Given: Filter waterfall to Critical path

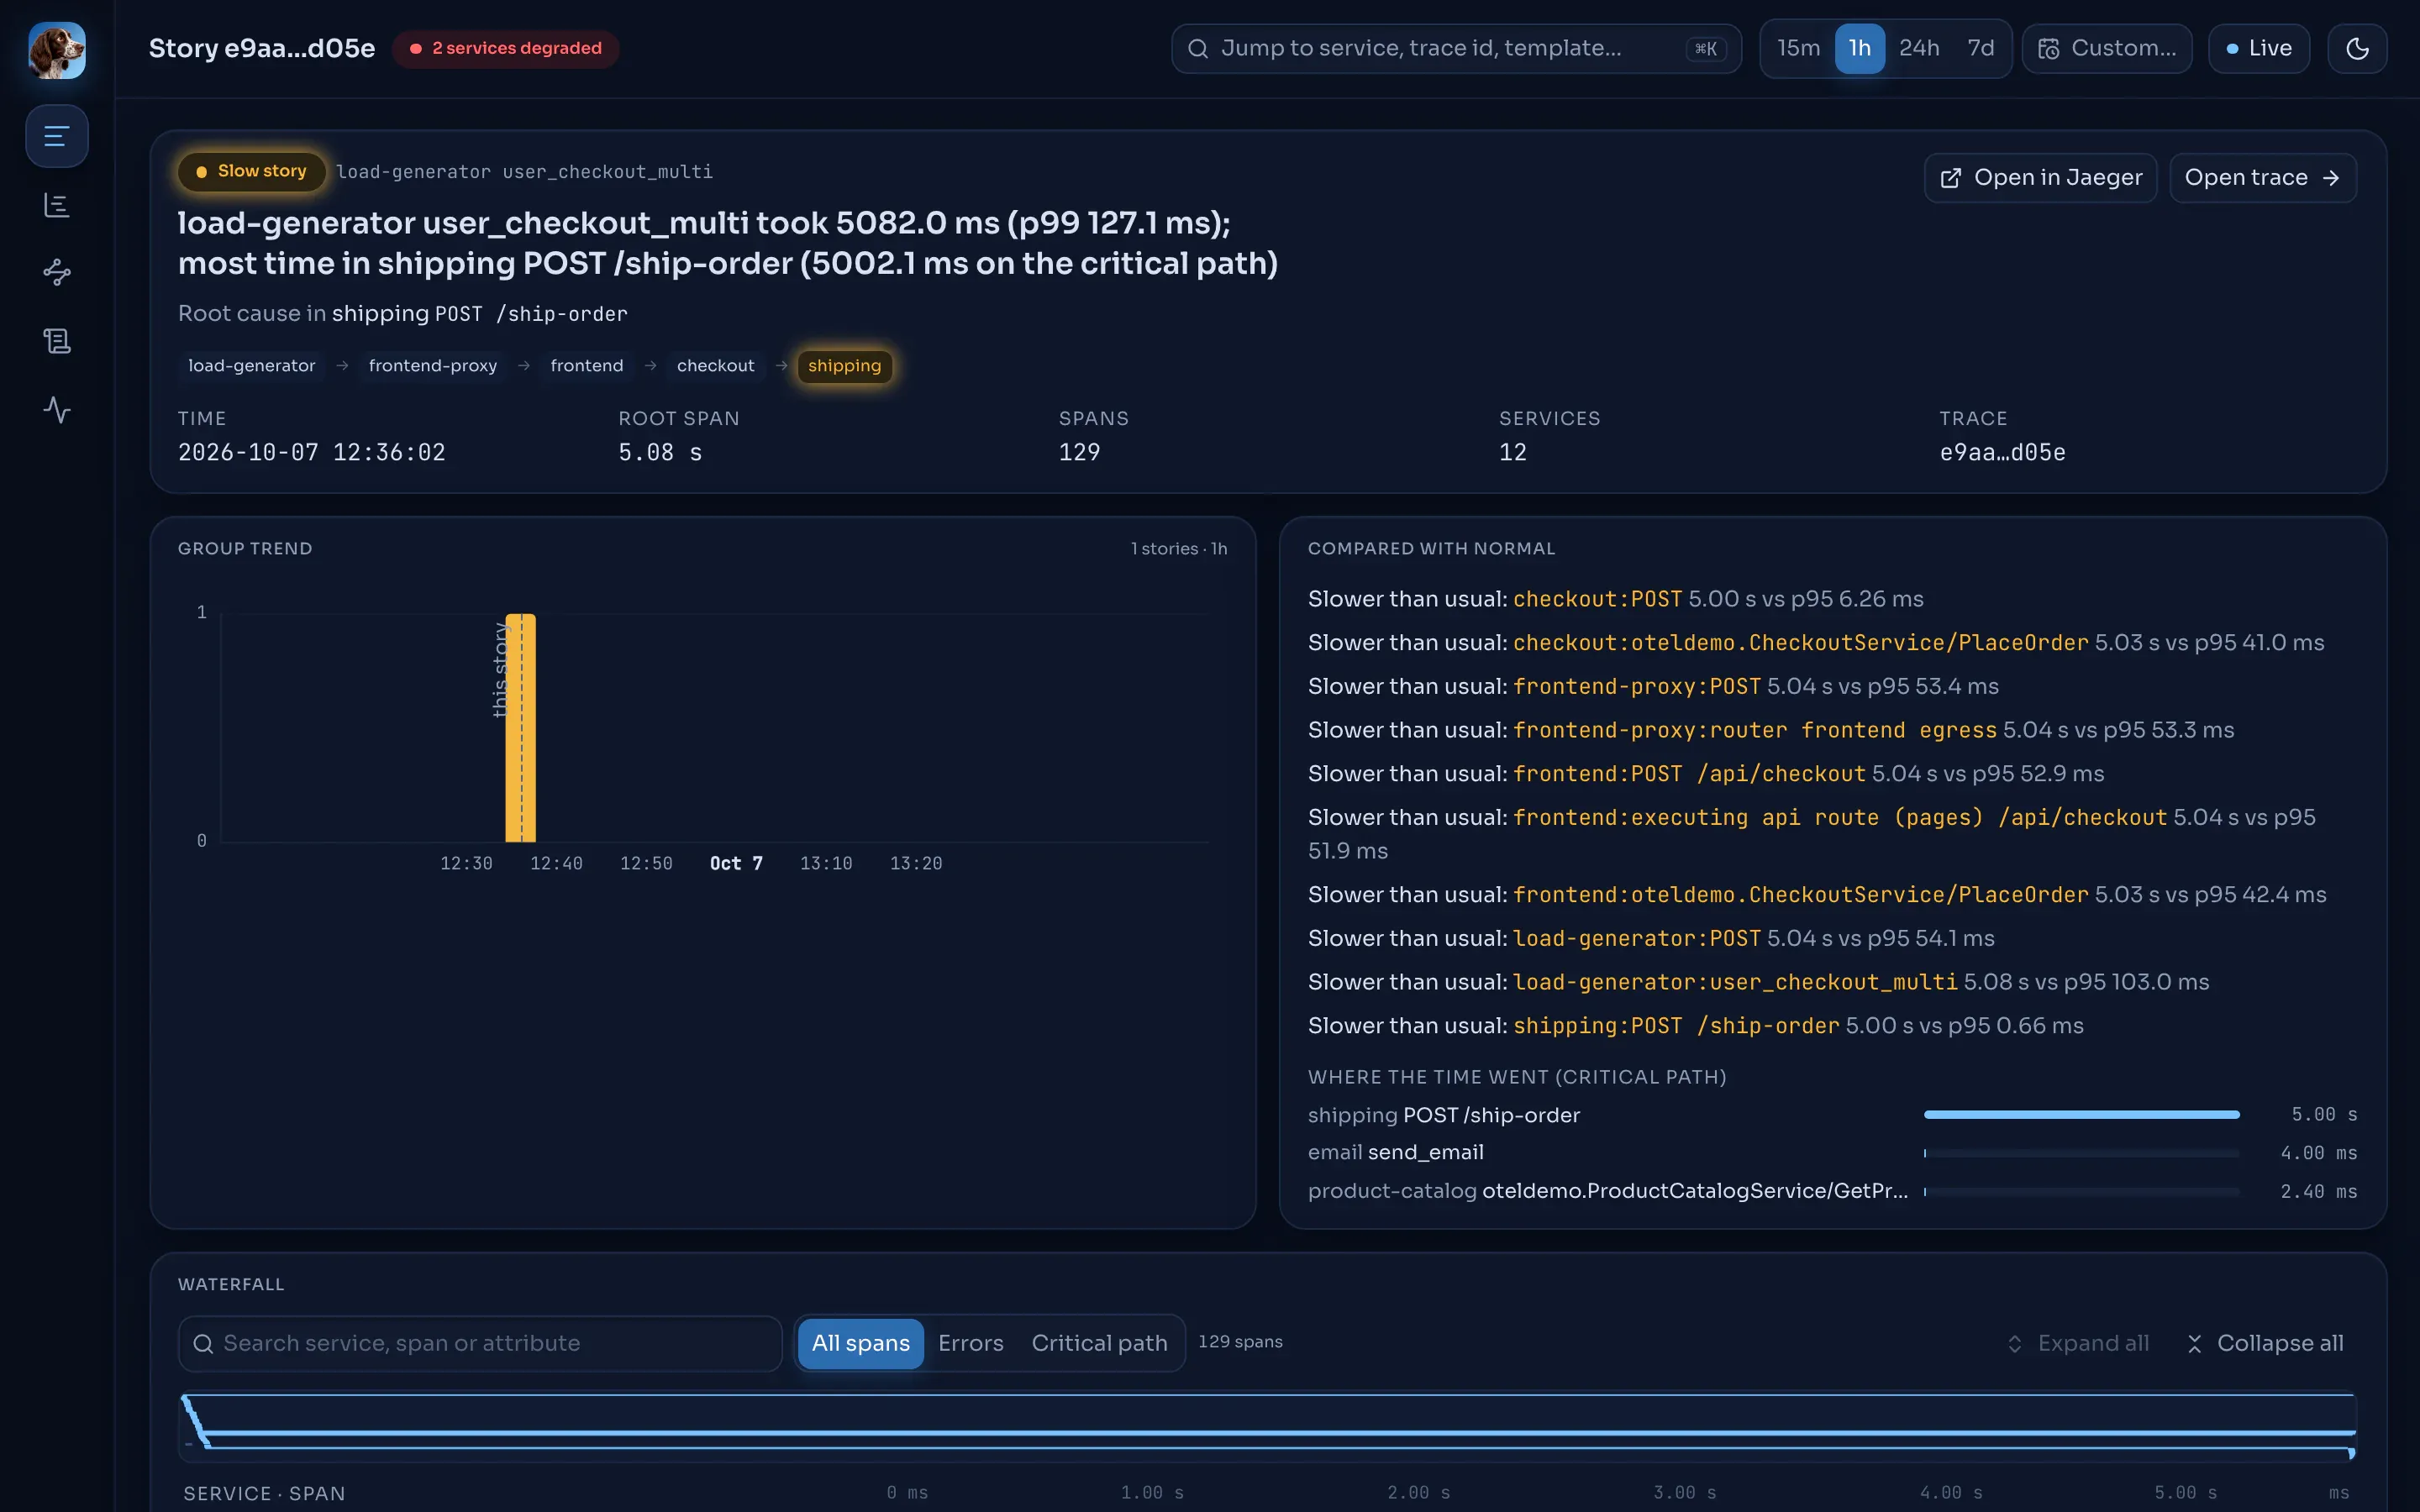Looking at the screenshot, I should coord(1099,1343).
